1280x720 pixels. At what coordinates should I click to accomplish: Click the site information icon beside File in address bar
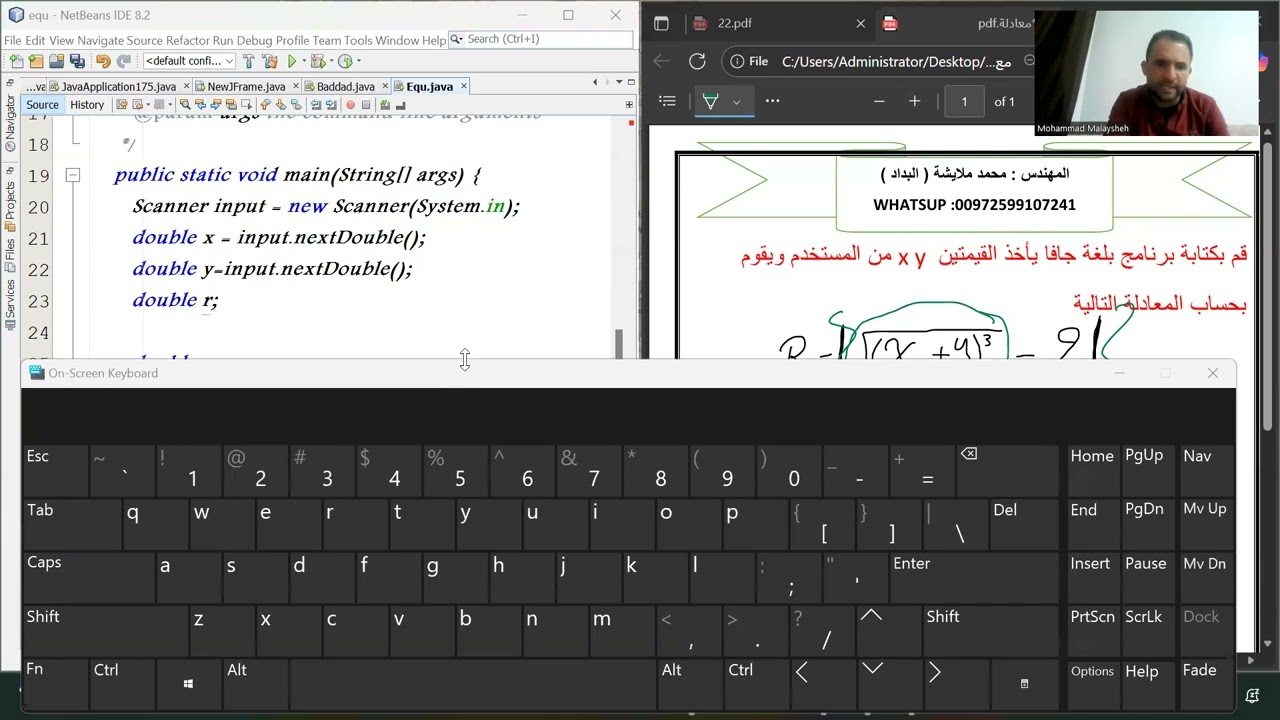tap(737, 61)
